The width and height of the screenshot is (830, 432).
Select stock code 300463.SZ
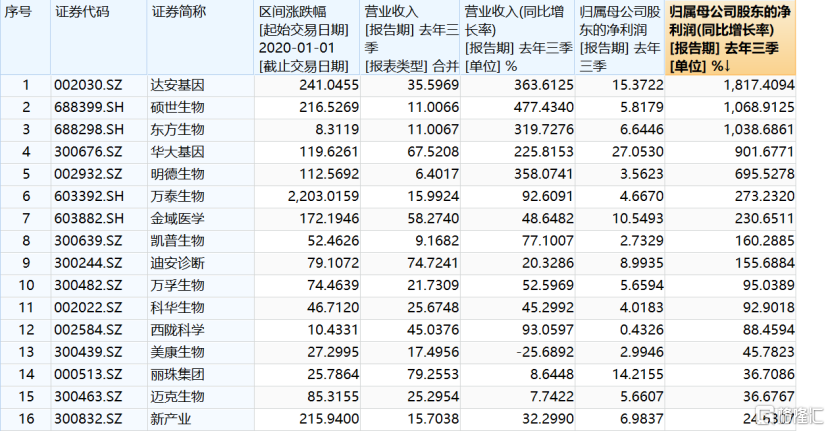coord(88,397)
